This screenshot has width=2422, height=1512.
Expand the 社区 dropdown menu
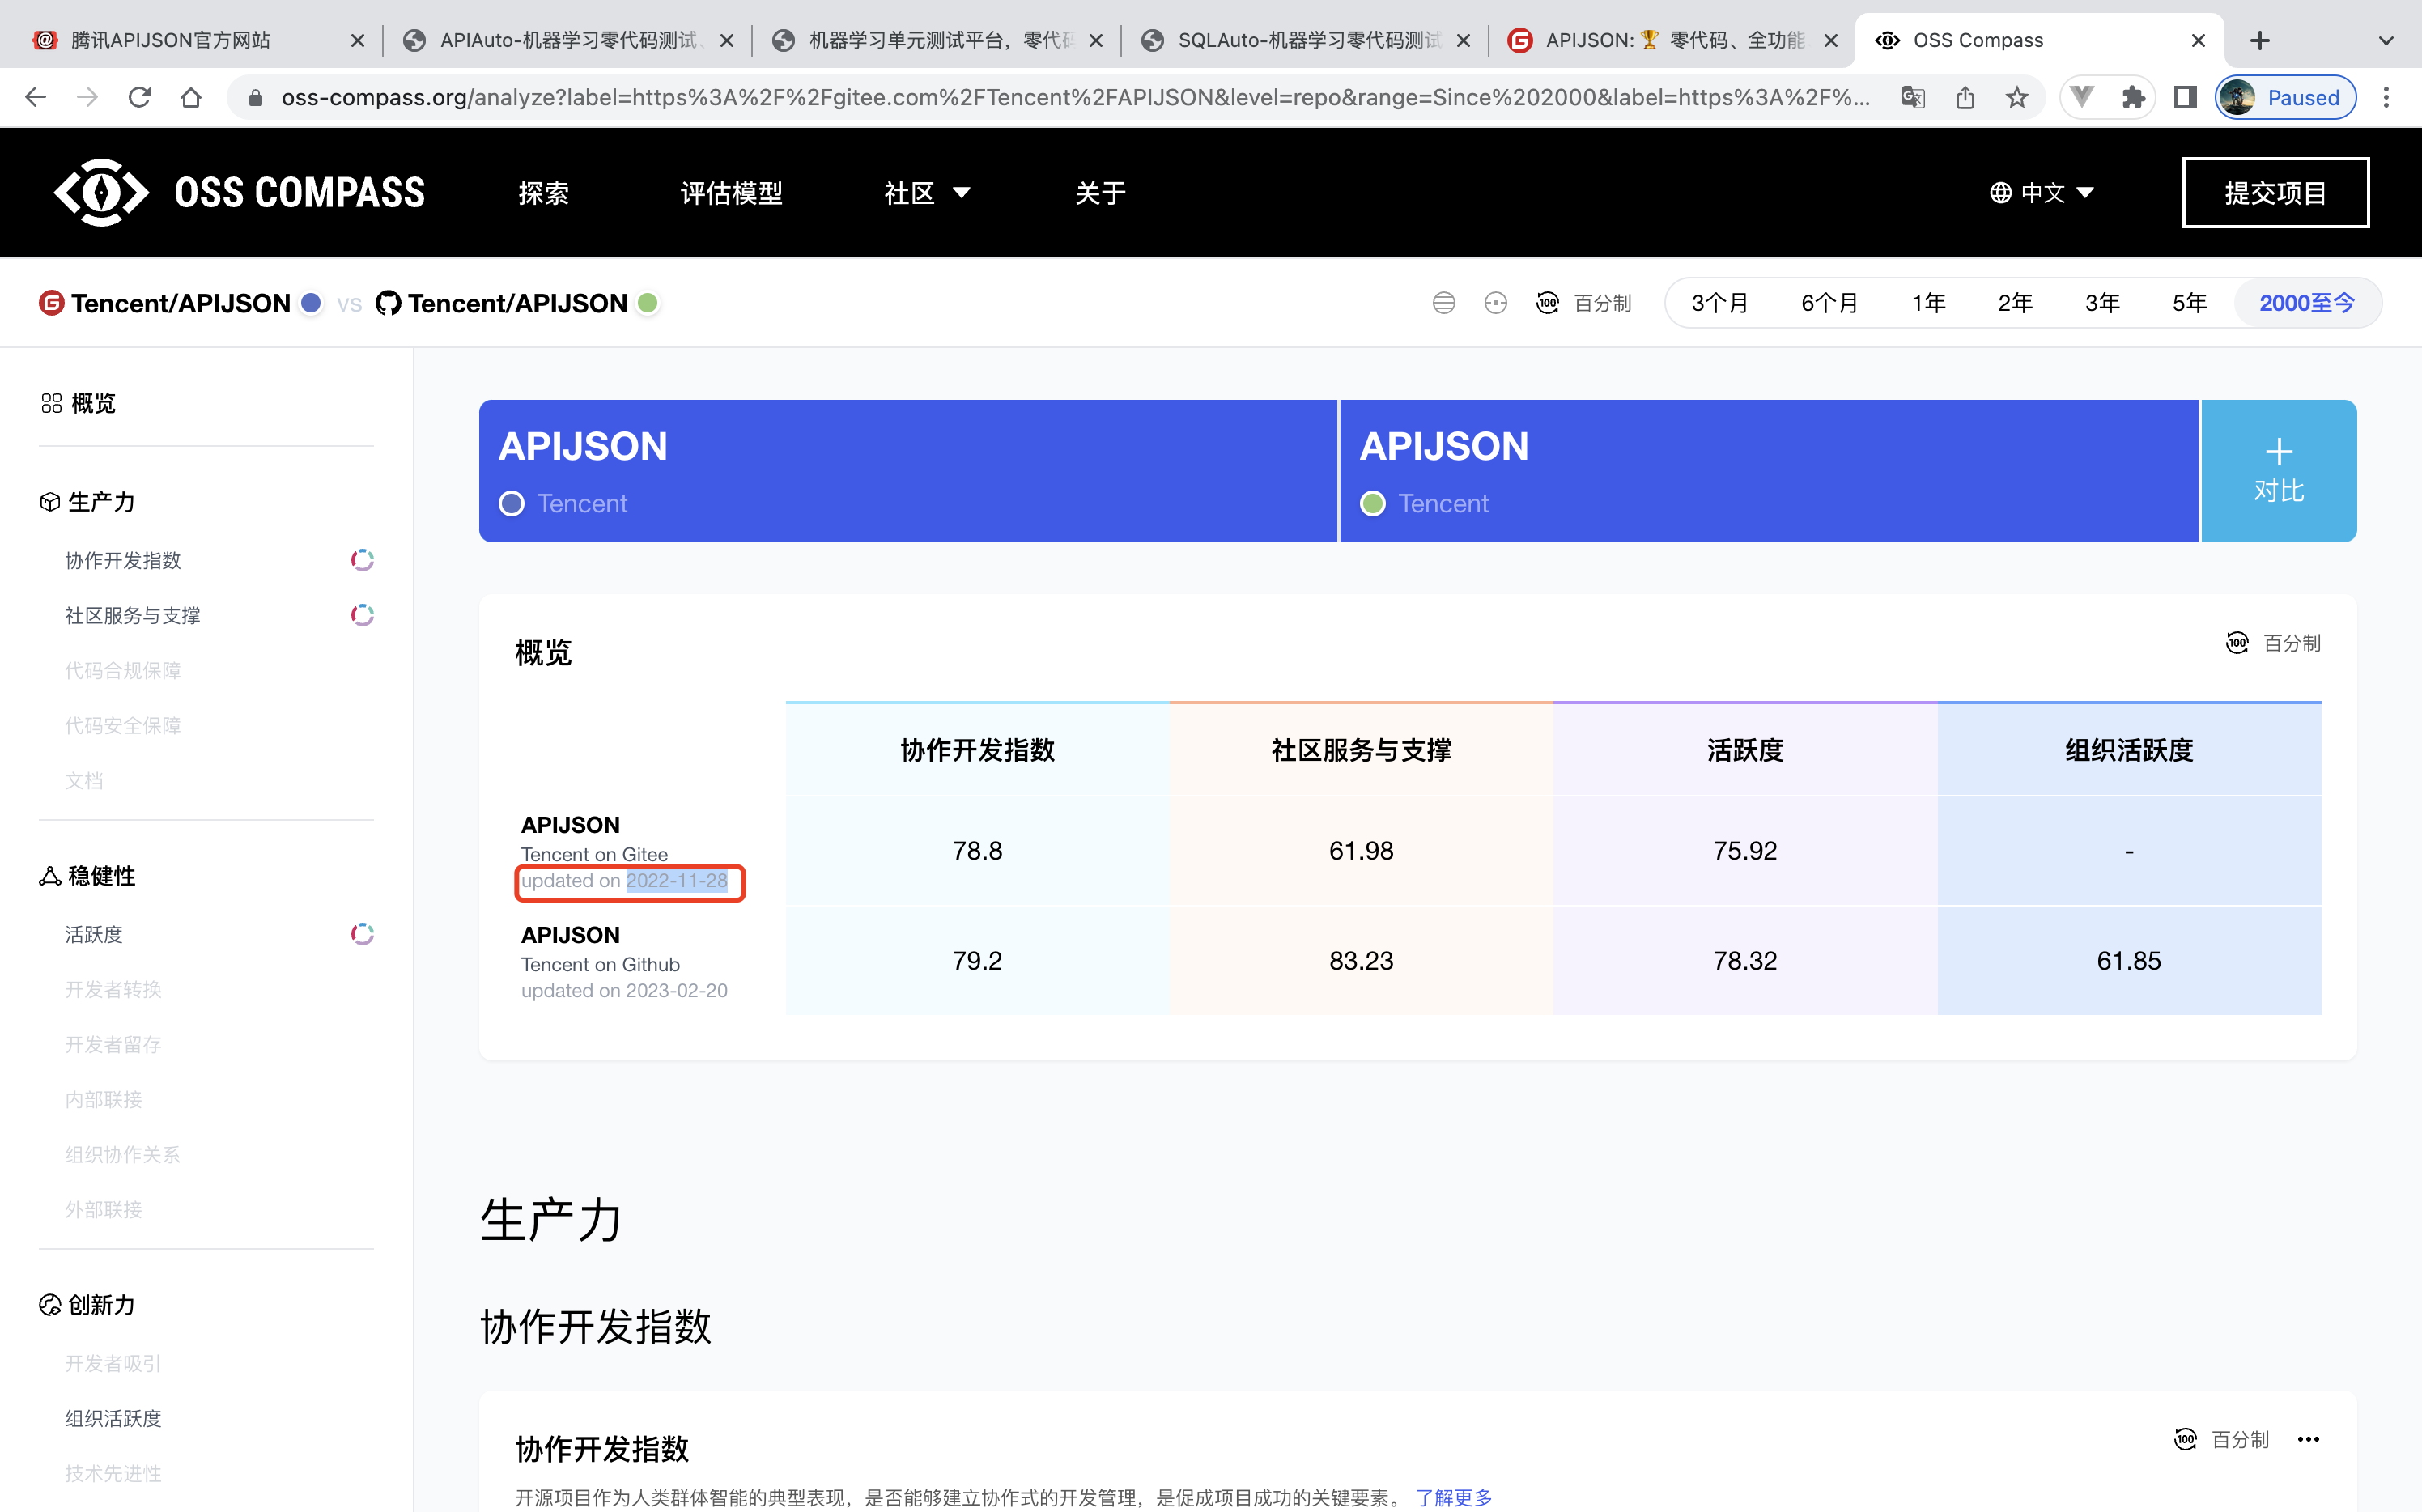coord(926,193)
